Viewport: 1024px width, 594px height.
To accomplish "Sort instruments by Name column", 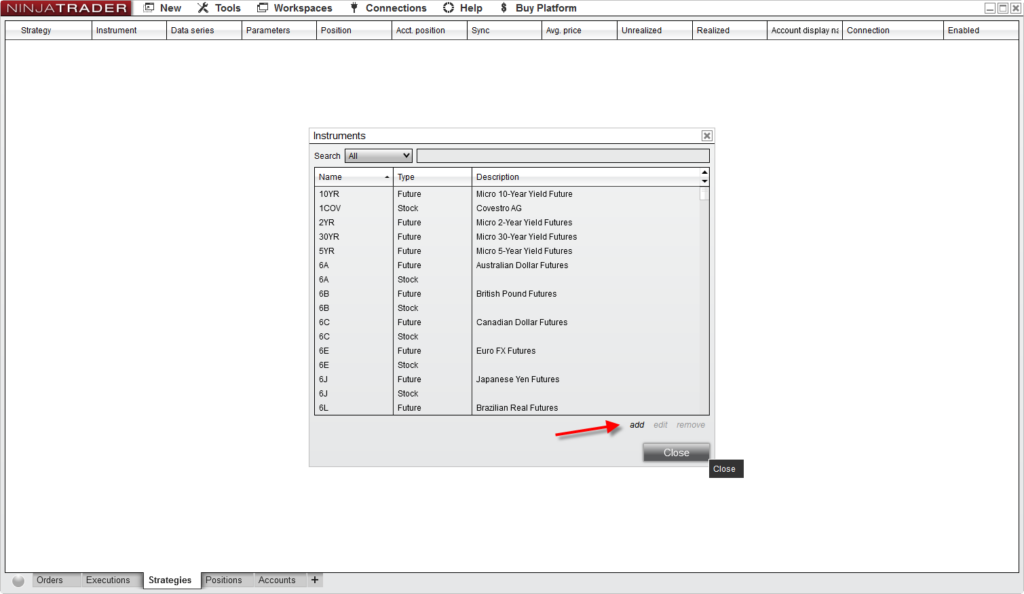I will click(353, 177).
